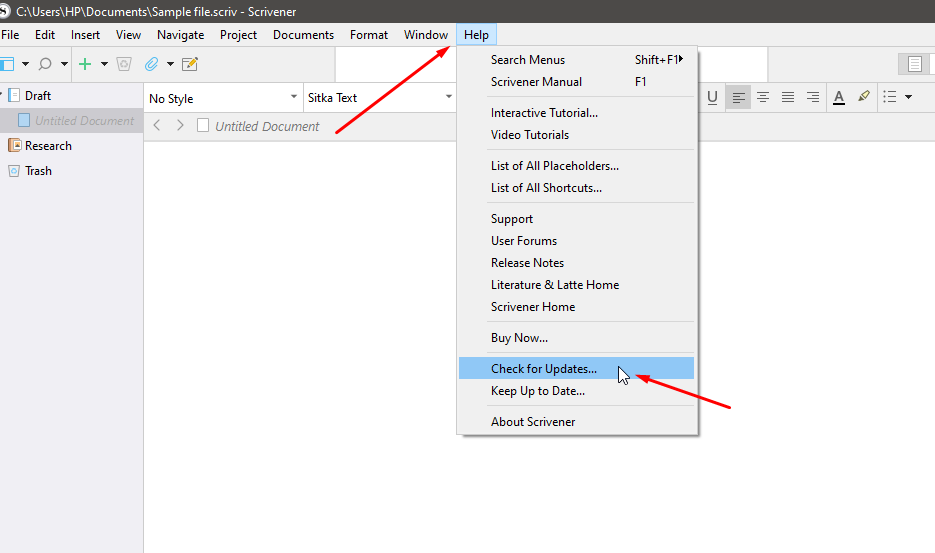Click the Search magnifier icon

[45, 64]
